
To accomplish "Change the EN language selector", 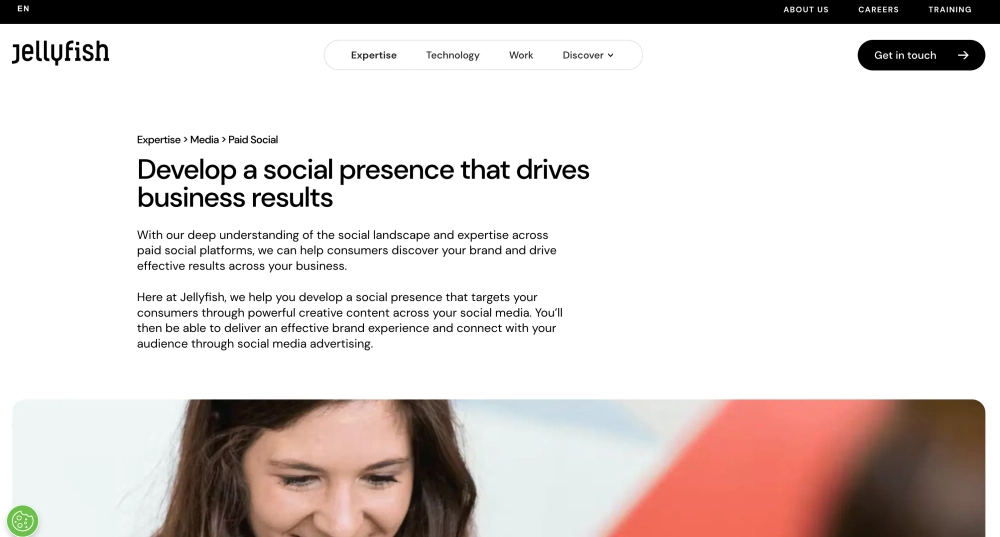I will [24, 9].
